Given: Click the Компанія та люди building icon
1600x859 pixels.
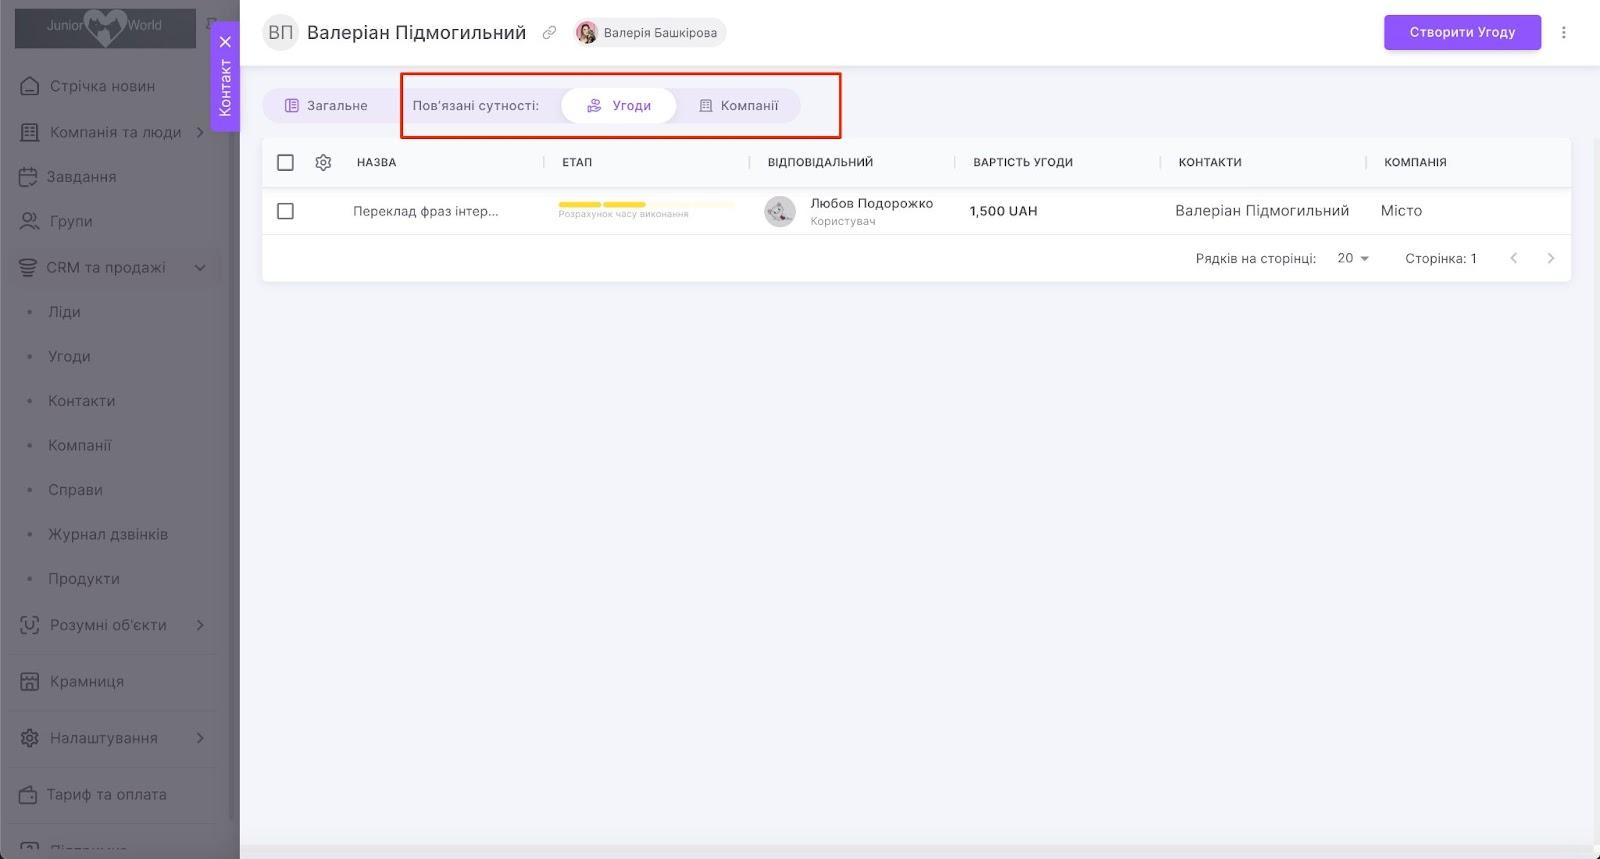Looking at the screenshot, I should 30,132.
